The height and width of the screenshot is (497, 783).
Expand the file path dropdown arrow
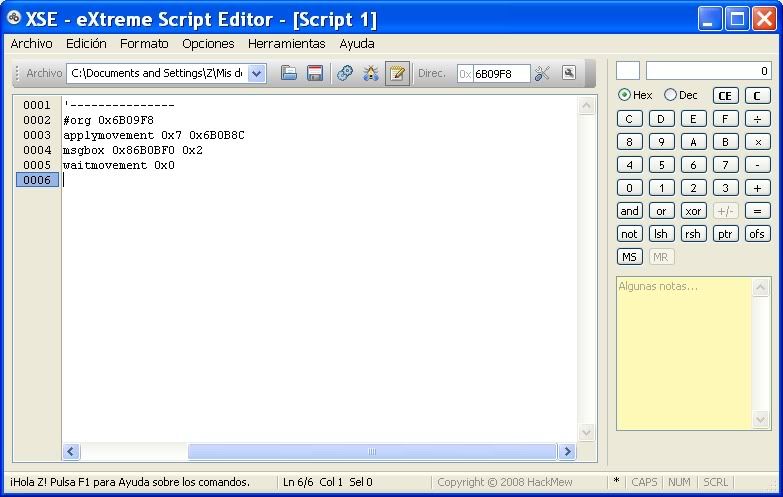[x=257, y=73]
